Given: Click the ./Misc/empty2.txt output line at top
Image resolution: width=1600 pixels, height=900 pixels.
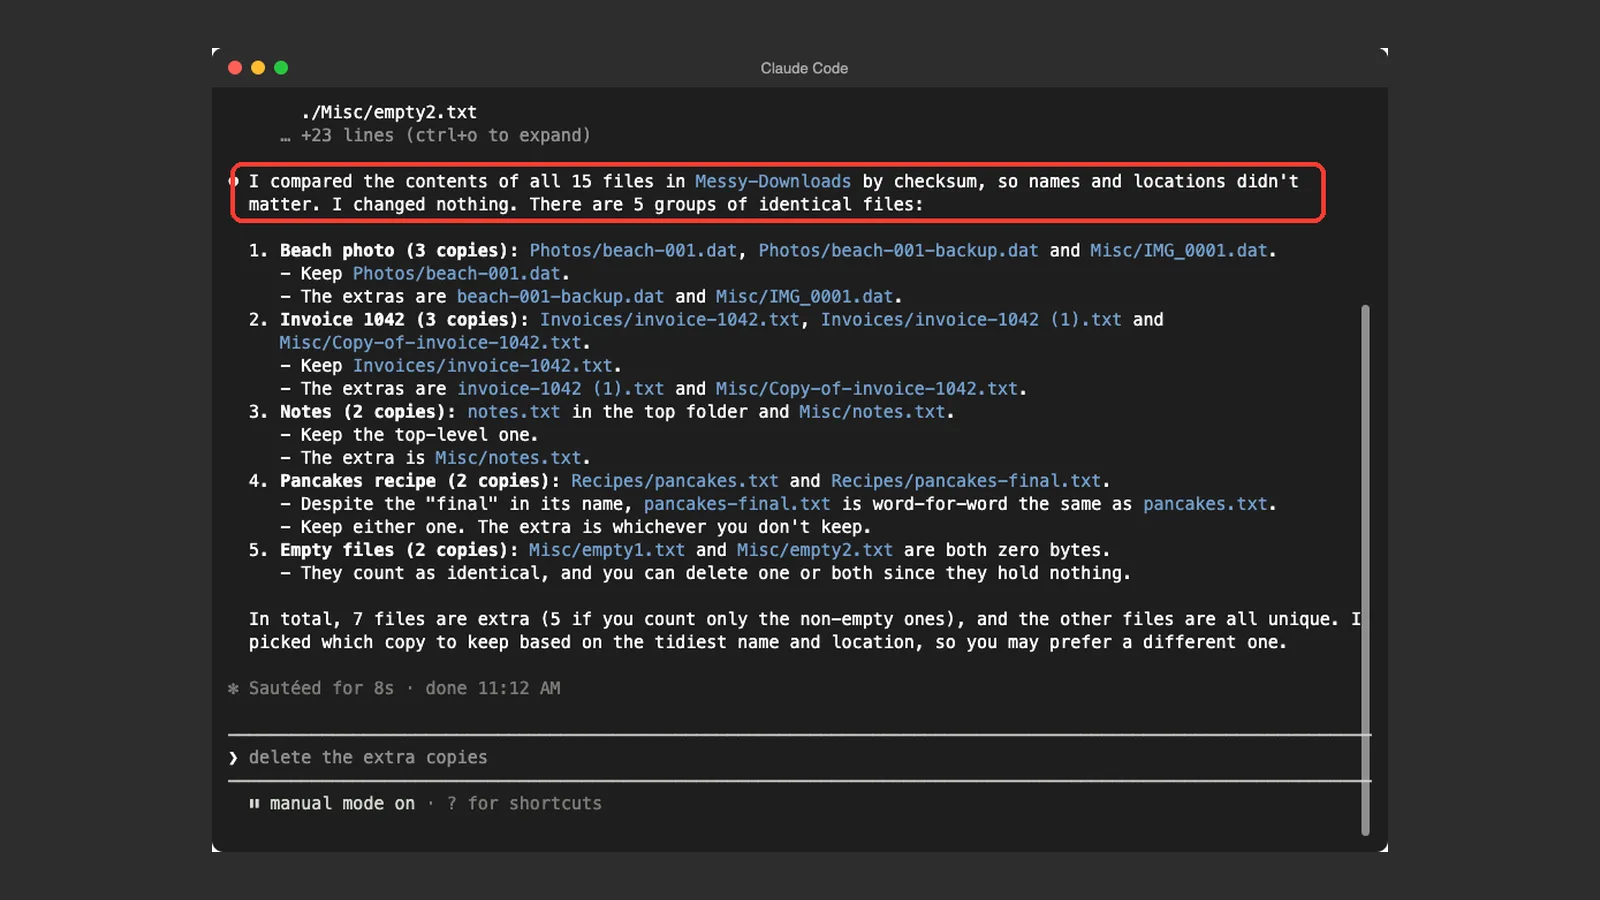Looking at the screenshot, I should (x=389, y=112).
